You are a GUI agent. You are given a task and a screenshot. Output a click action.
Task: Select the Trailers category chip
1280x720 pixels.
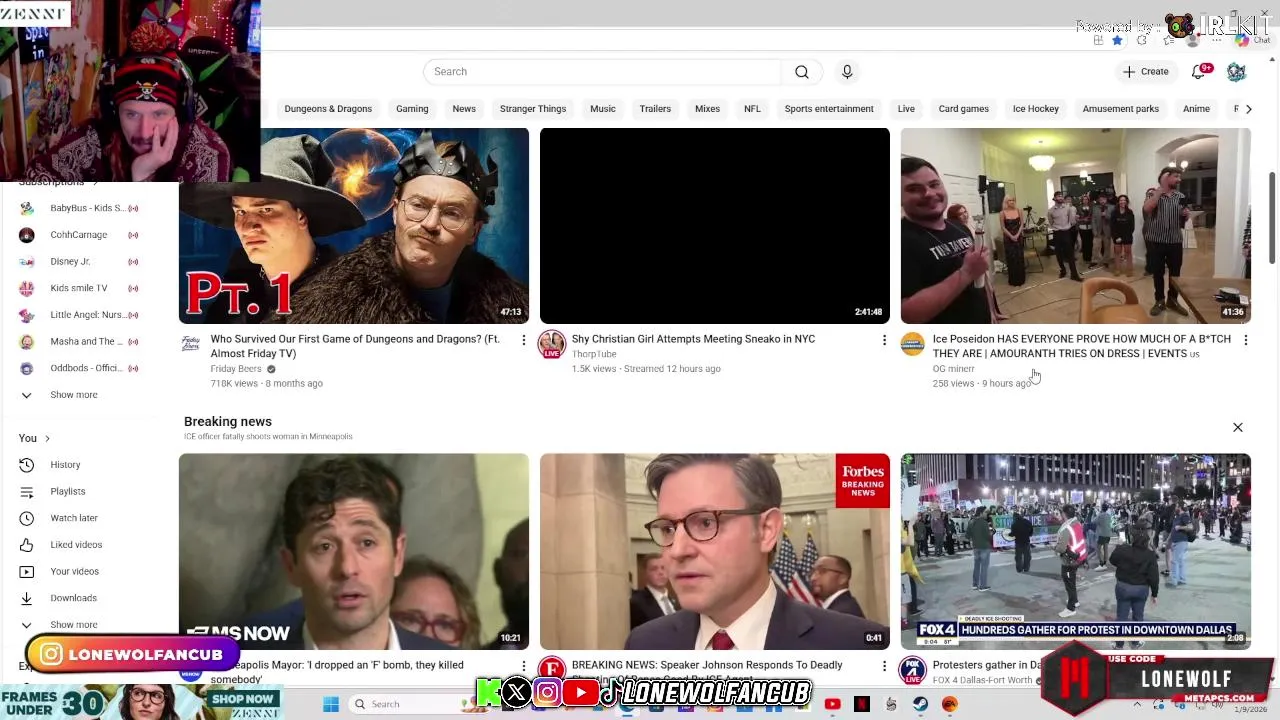click(655, 109)
